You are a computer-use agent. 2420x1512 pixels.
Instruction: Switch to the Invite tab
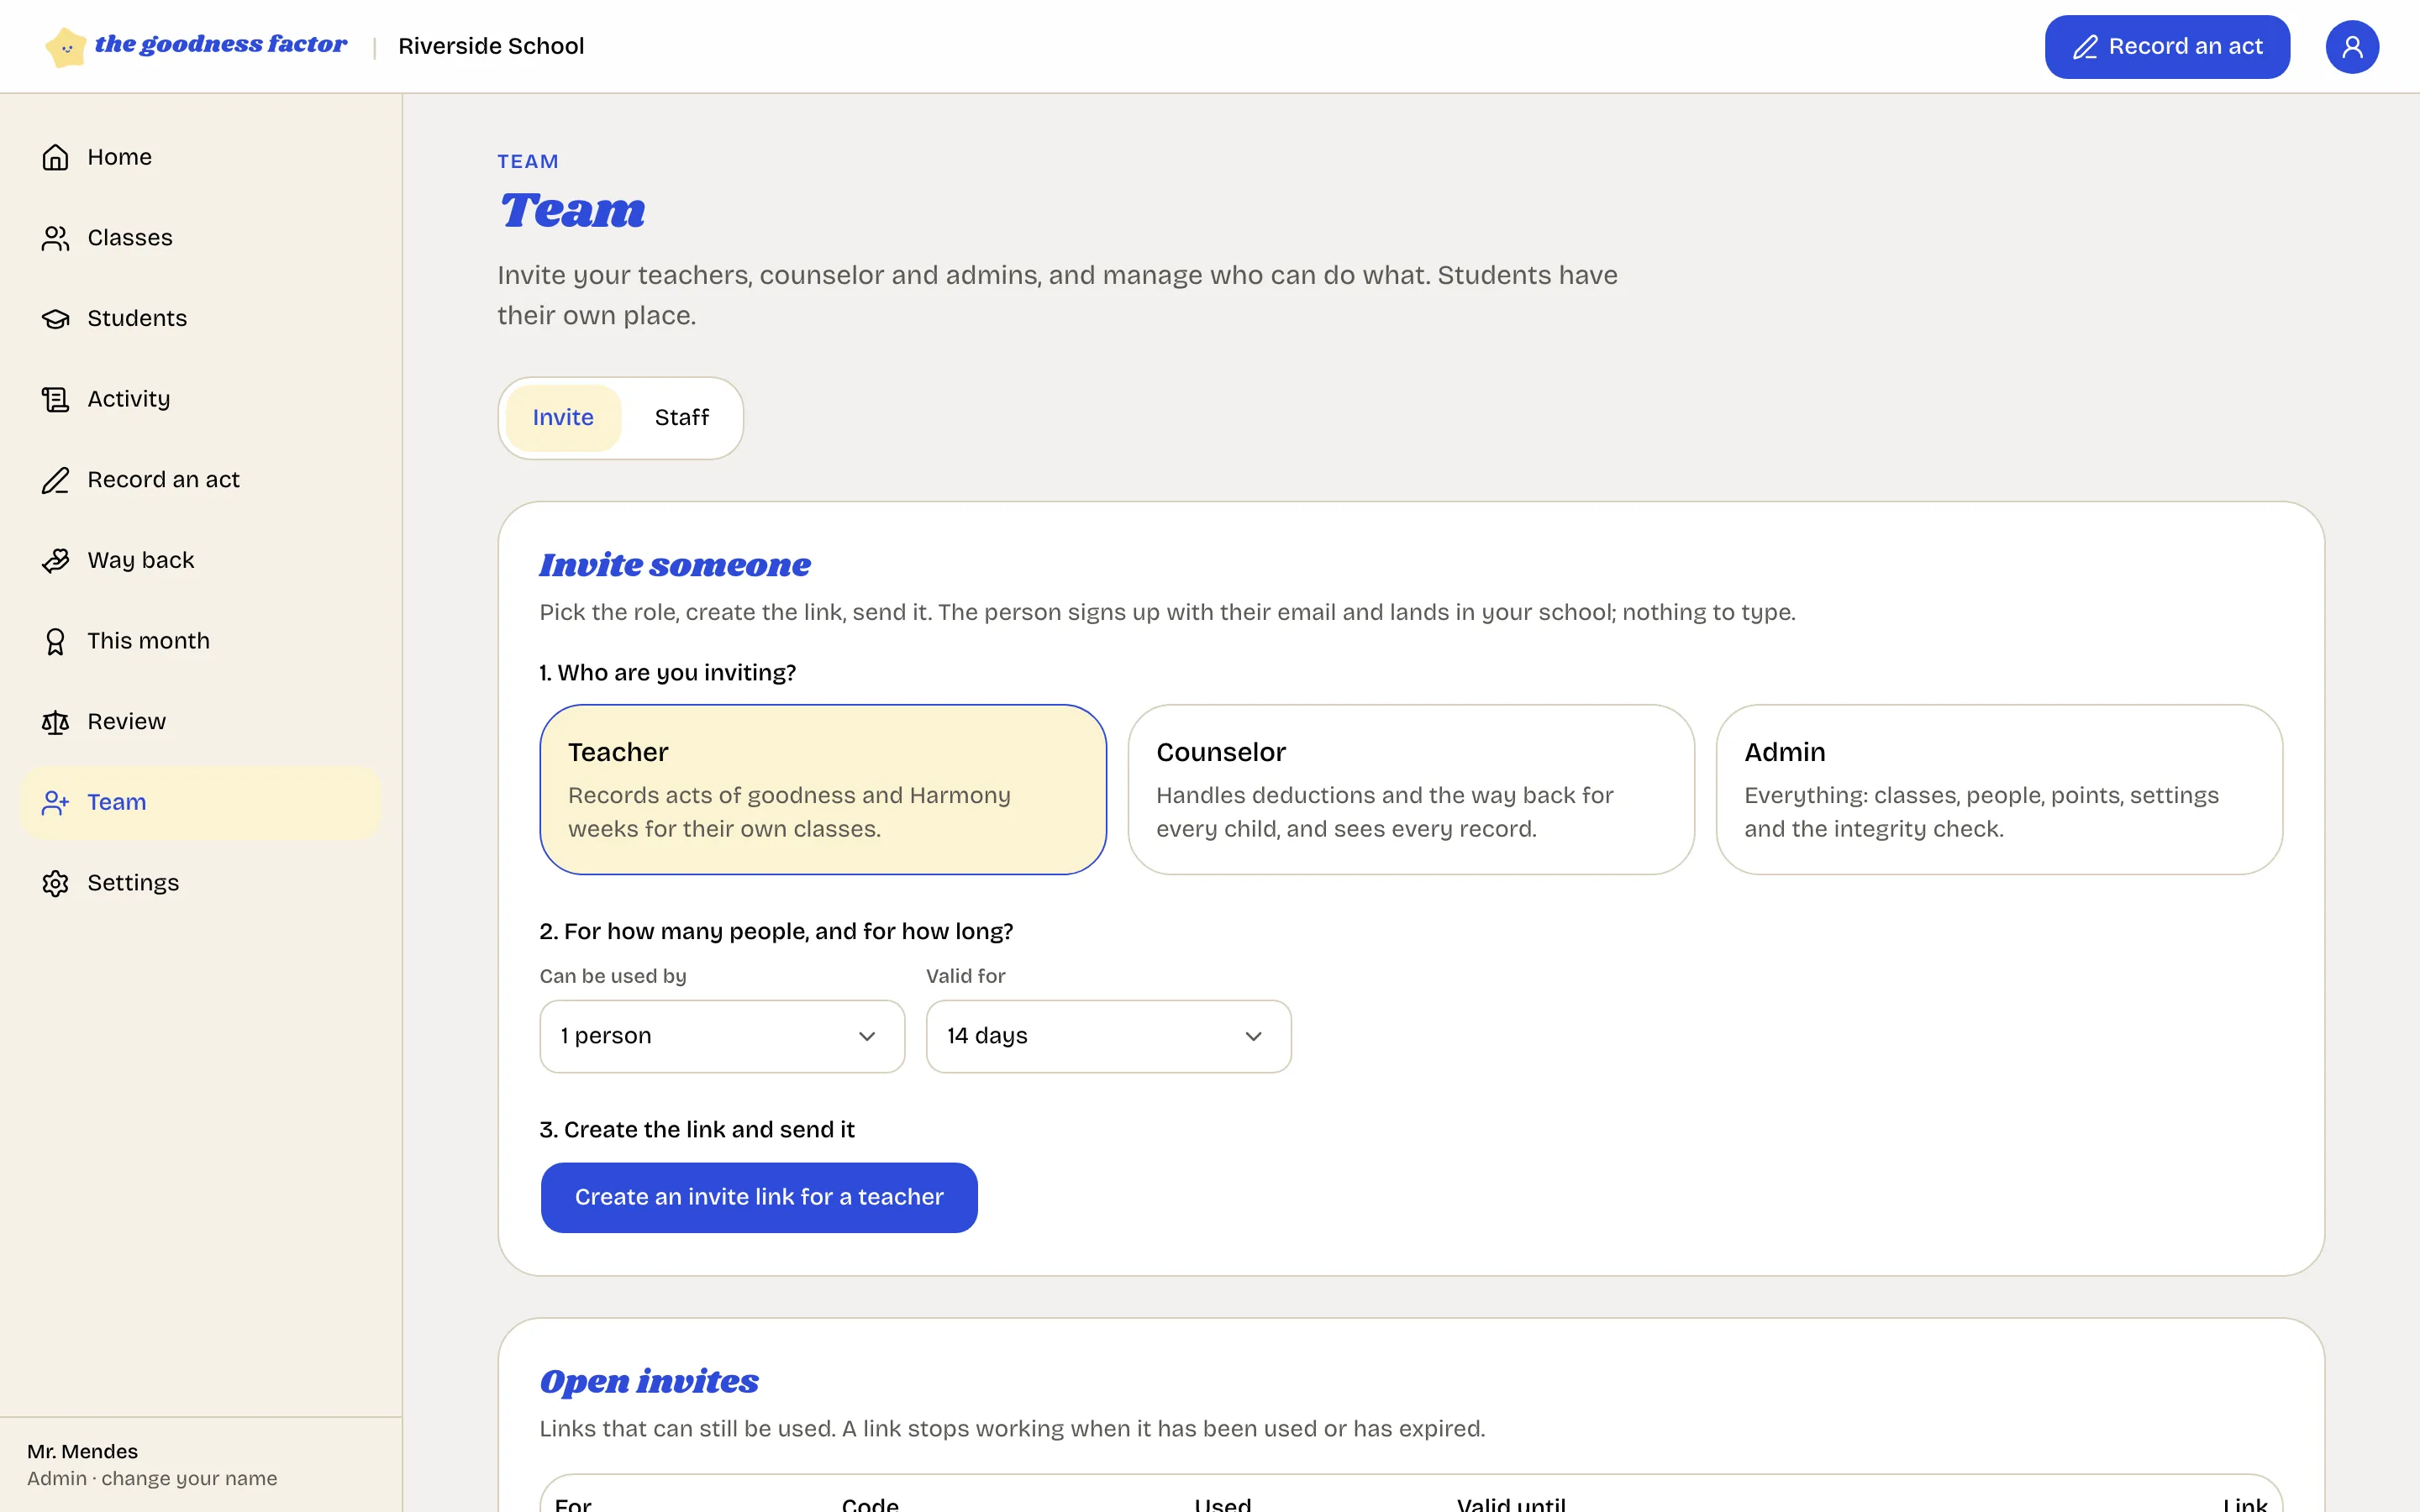(x=563, y=418)
